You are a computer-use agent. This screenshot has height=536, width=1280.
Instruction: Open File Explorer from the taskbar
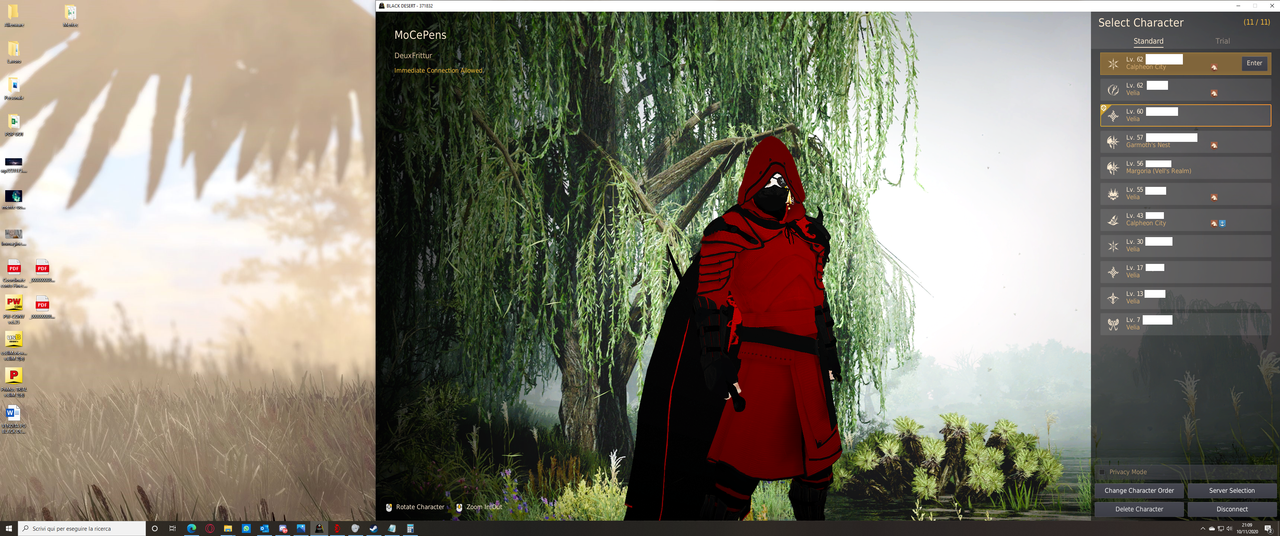[228, 528]
